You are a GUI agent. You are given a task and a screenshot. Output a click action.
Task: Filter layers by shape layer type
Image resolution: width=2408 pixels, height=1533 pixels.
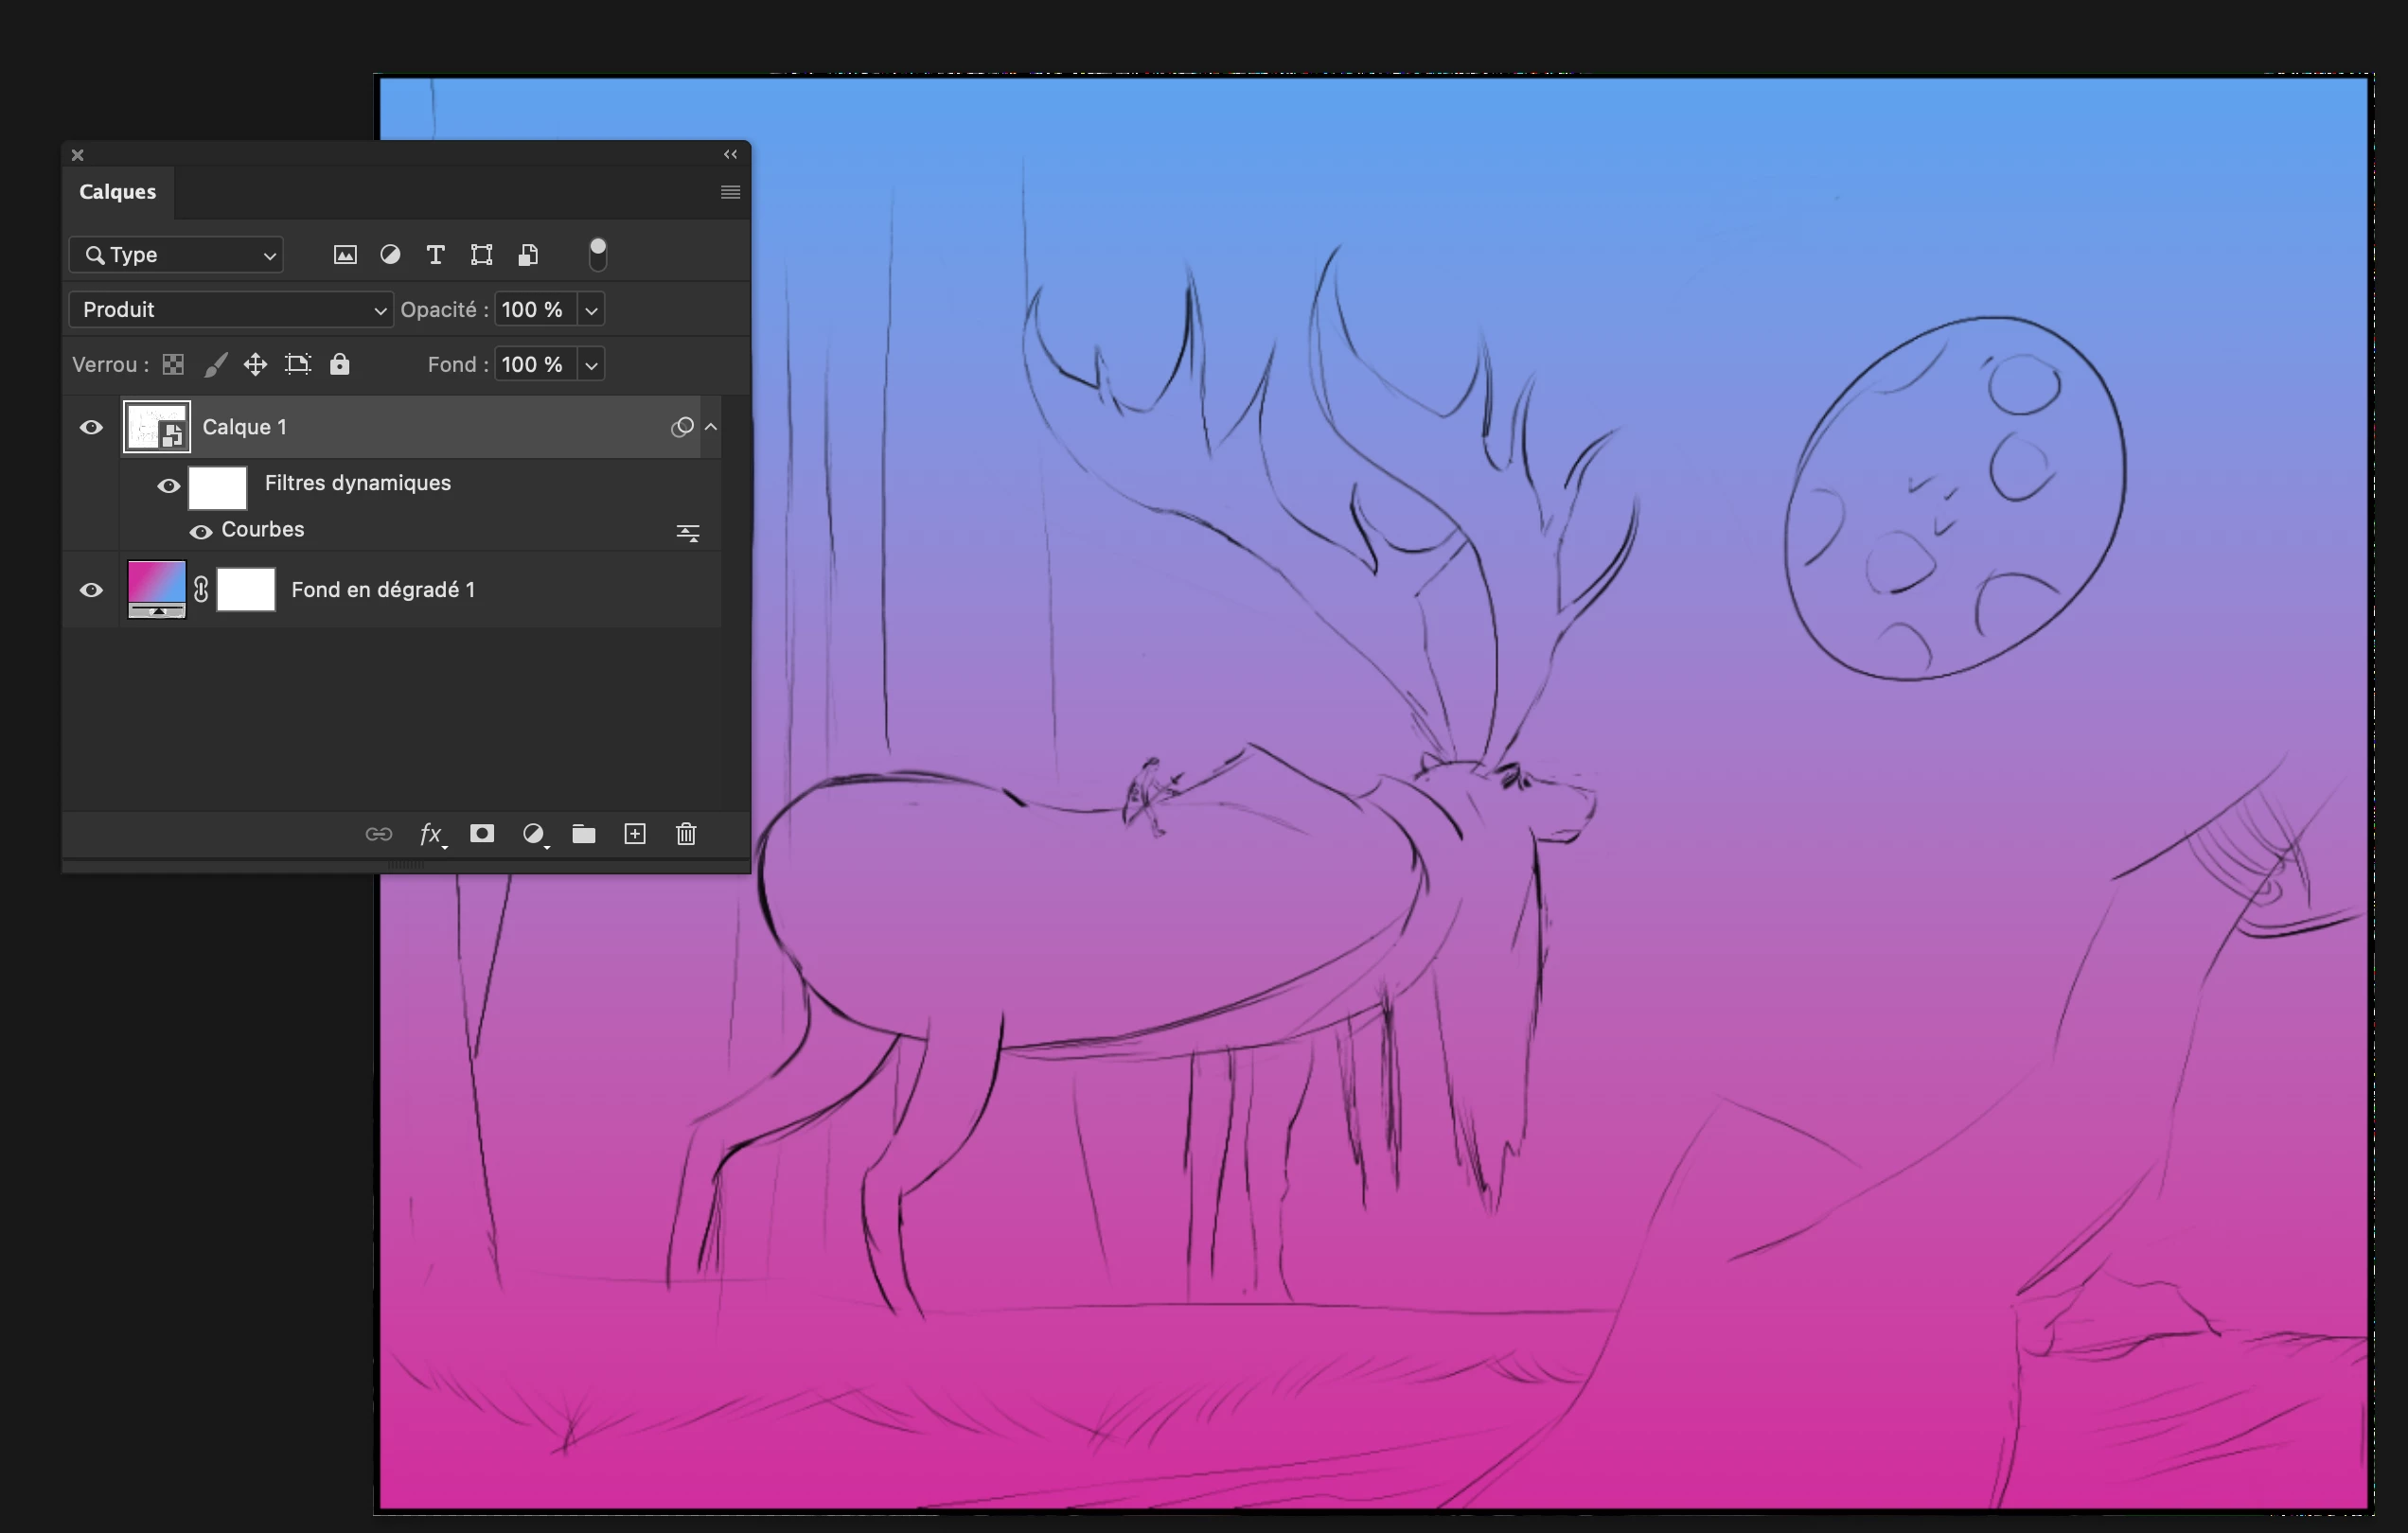coord(481,255)
